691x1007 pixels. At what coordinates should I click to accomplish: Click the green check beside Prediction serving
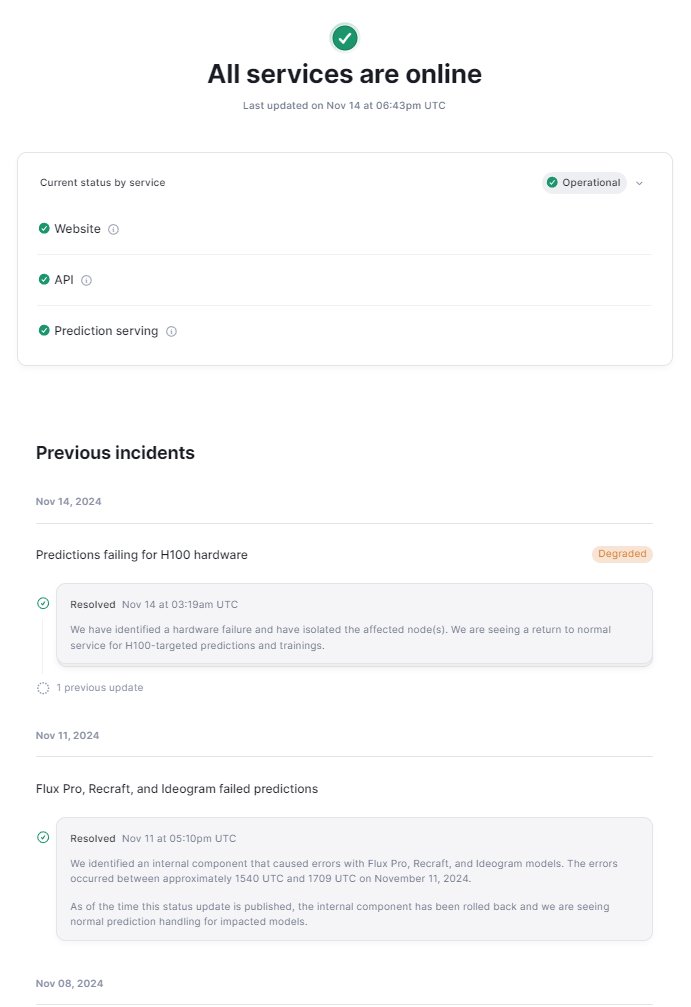coord(44,331)
